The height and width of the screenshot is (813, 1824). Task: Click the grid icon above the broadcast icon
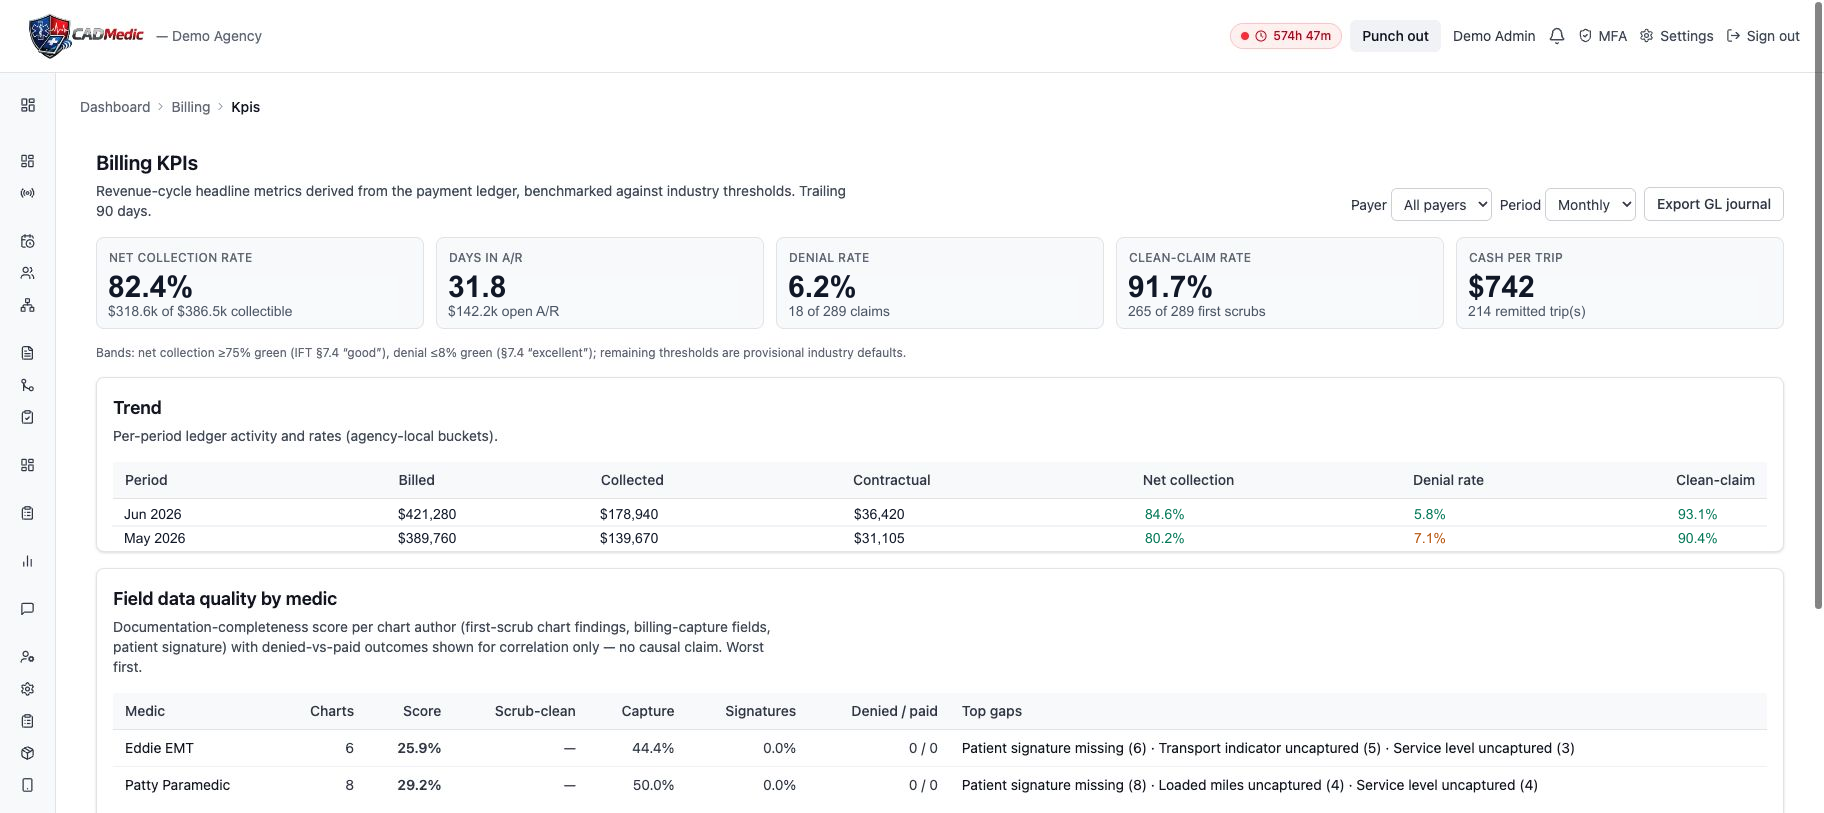pos(28,161)
